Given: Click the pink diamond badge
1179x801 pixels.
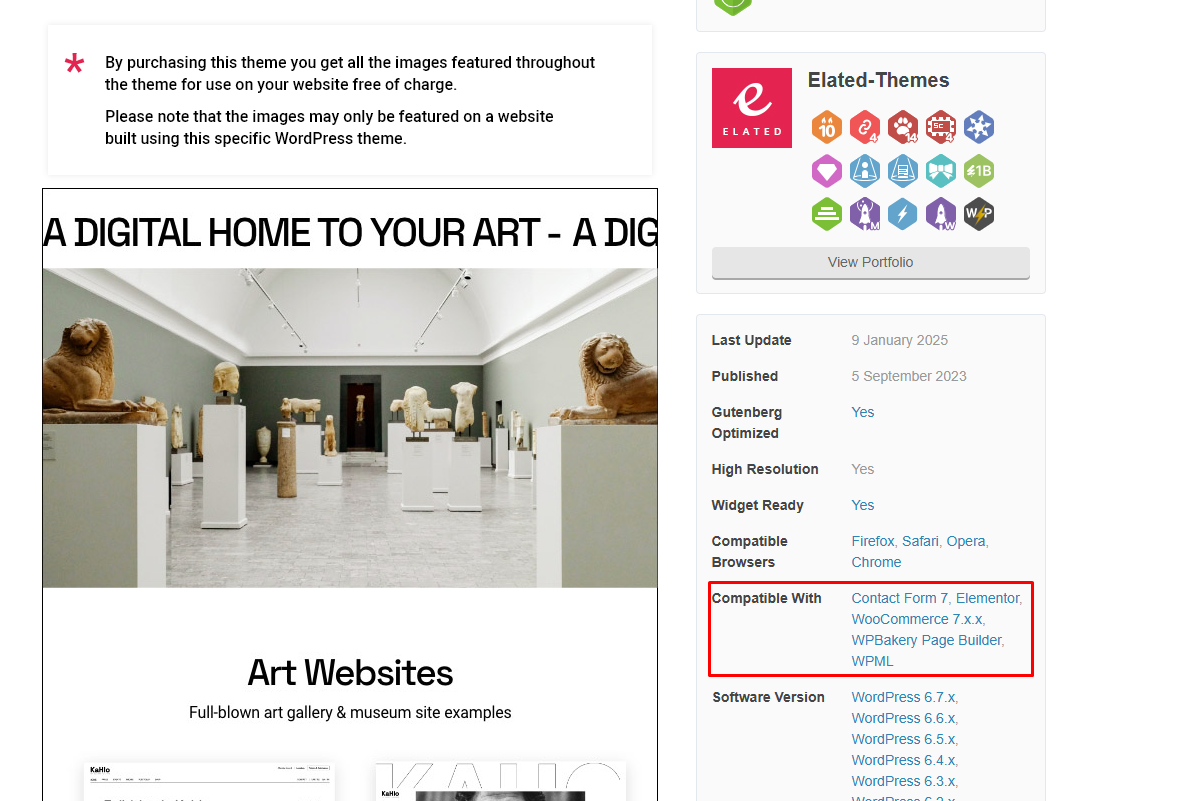Looking at the screenshot, I should coord(826,171).
